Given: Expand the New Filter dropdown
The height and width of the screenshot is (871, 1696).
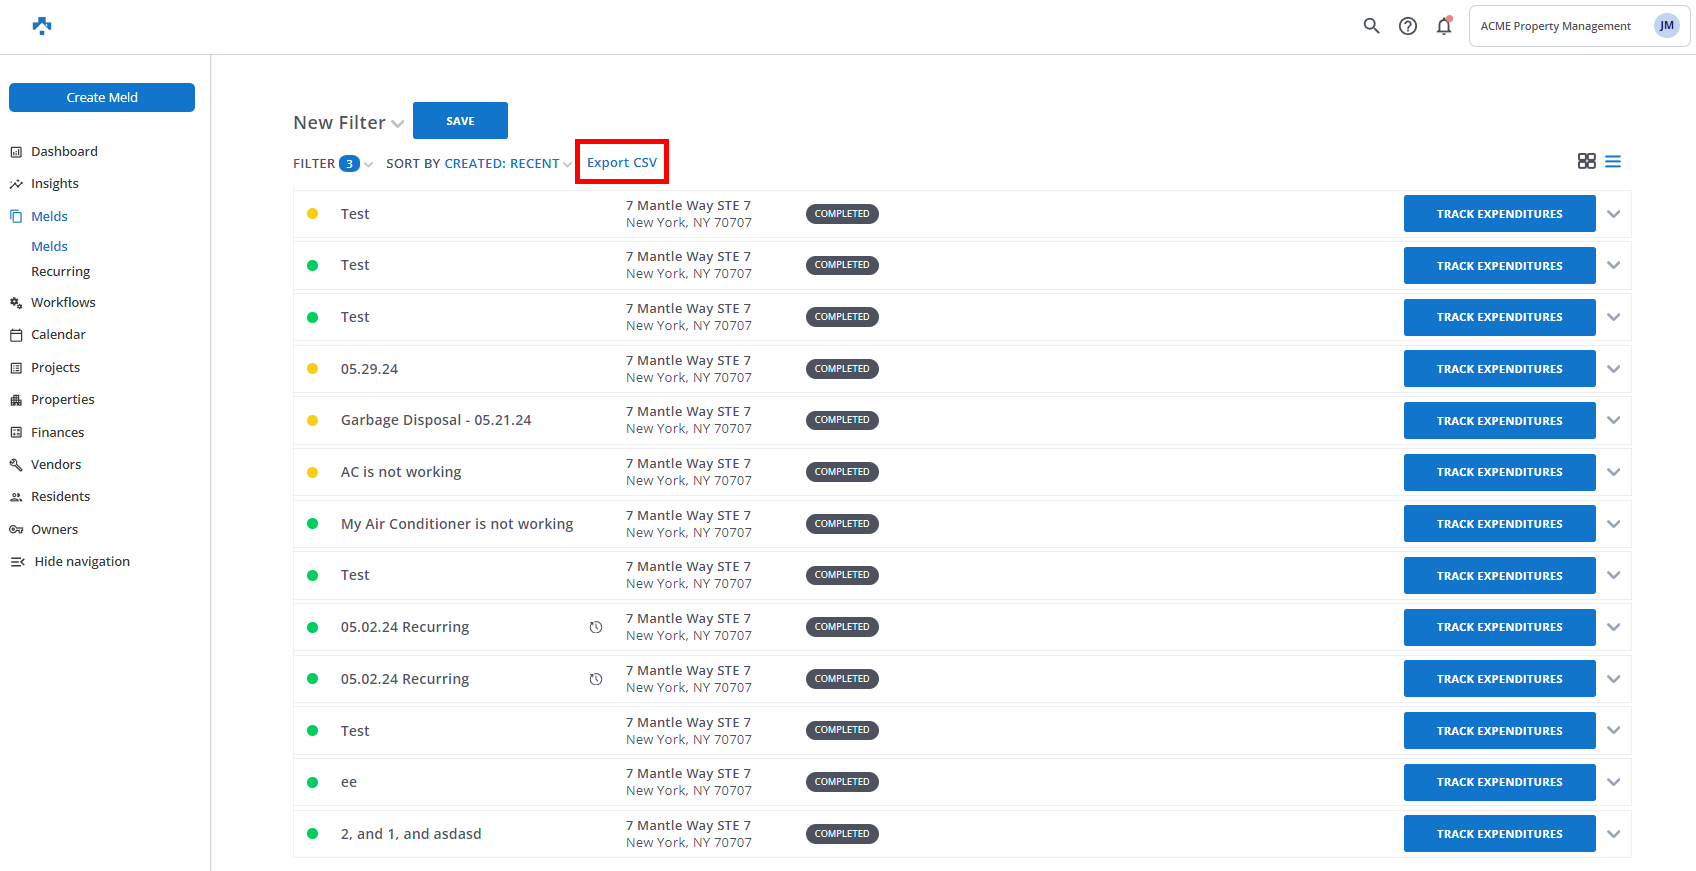Looking at the screenshot, I should 348,123.
